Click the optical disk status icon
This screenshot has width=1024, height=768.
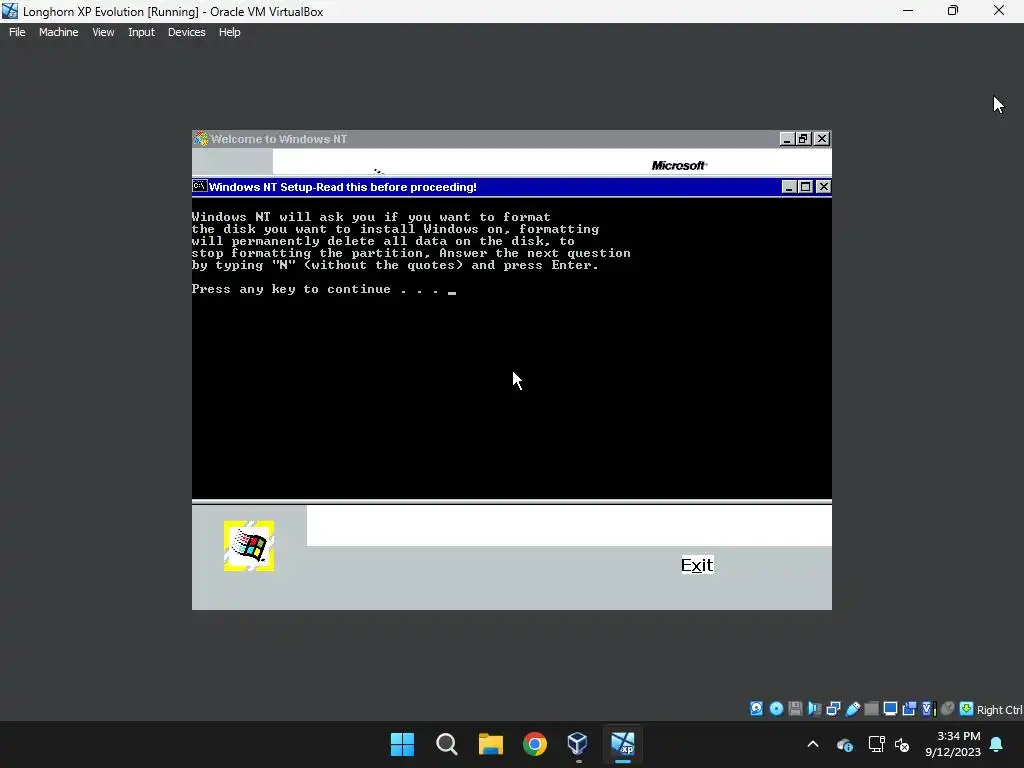(776, 709)
